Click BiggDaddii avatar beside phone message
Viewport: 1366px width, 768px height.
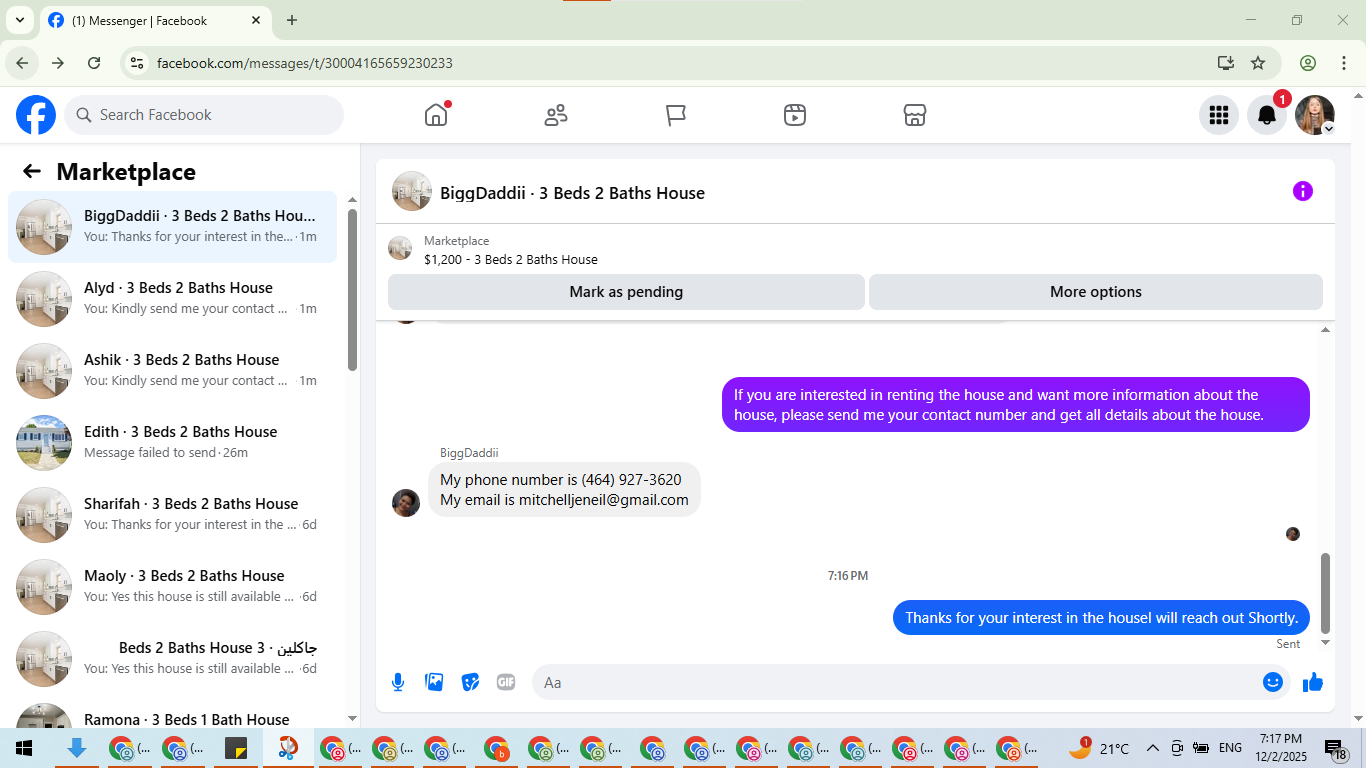tap(406, 503)
